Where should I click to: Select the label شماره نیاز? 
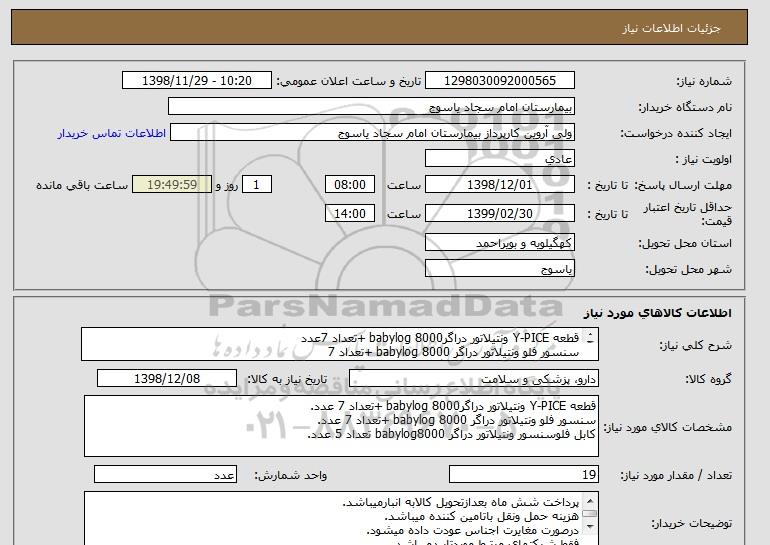coord(704,81)
